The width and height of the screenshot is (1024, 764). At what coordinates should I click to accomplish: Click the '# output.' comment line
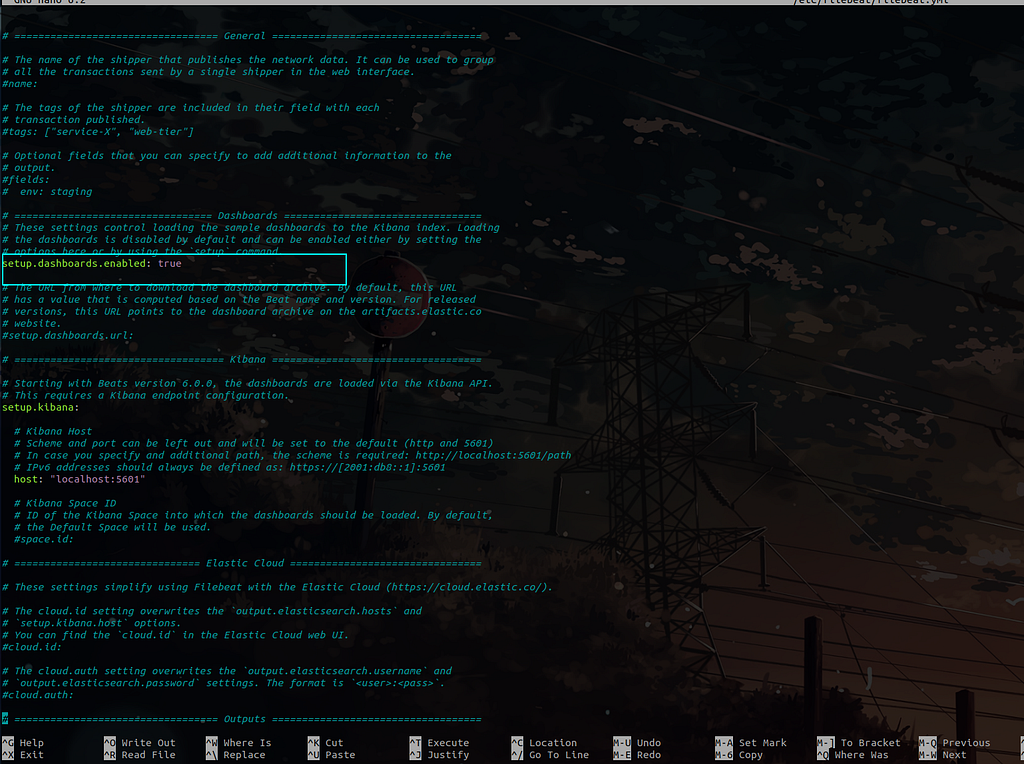point(29,168)
